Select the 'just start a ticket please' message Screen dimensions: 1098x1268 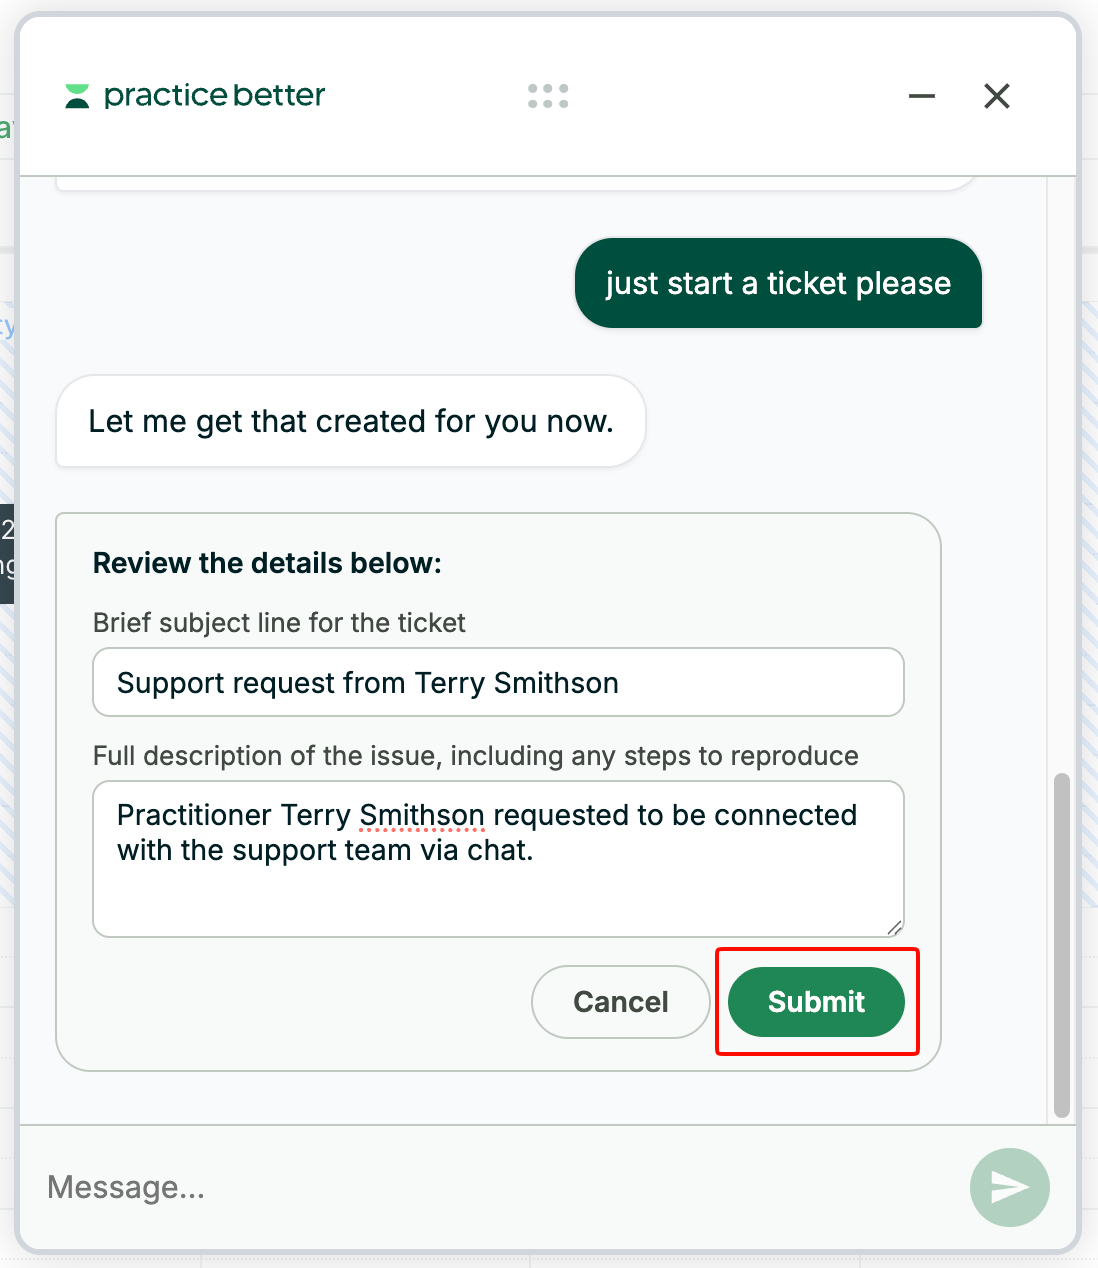click(778, 283)
